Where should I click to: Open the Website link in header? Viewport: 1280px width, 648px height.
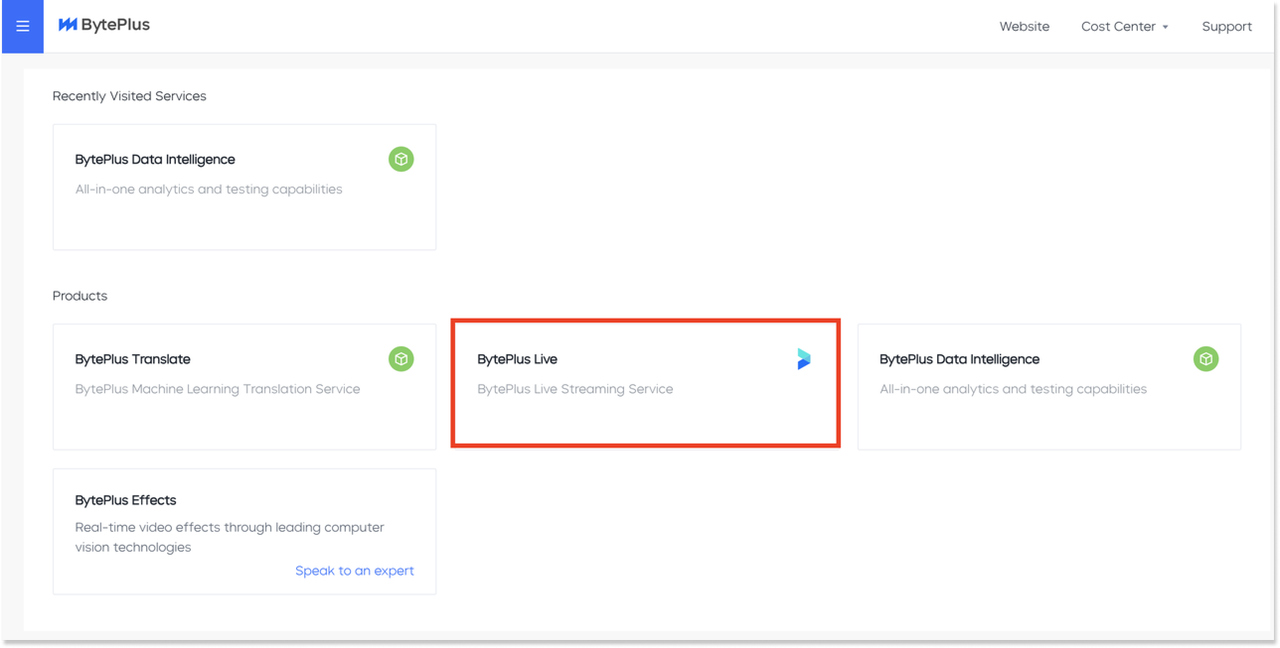coord(1024,27)
